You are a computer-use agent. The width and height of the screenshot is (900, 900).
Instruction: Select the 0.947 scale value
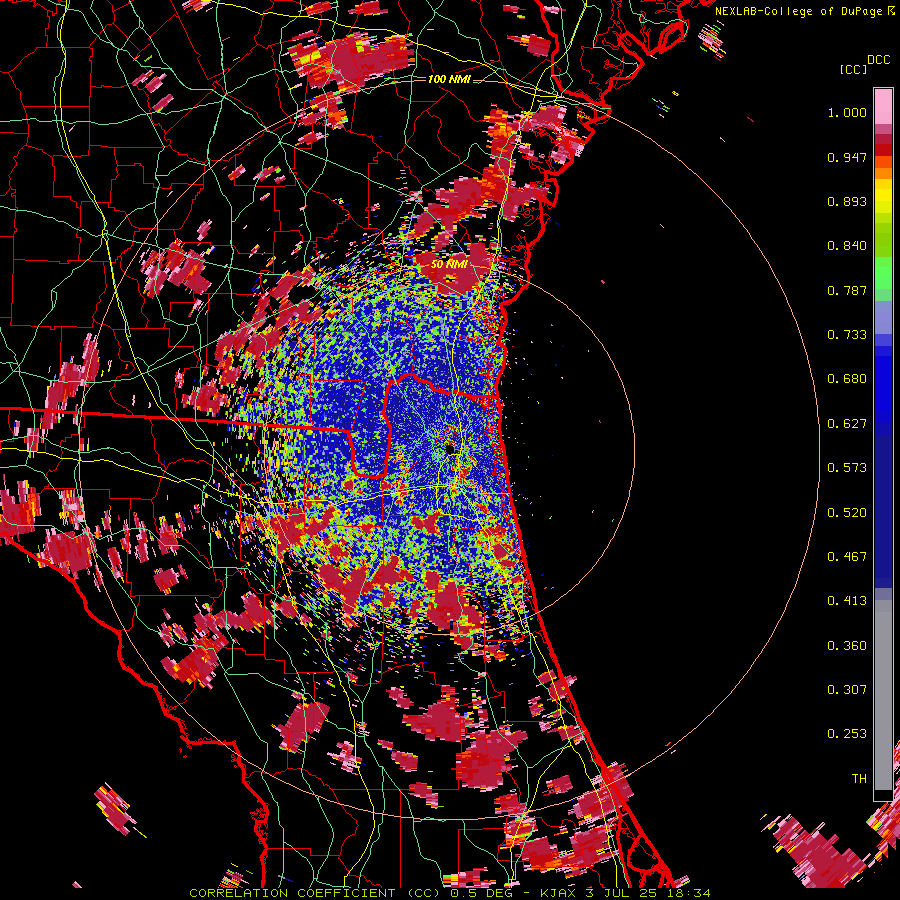(x=847, y=157)
